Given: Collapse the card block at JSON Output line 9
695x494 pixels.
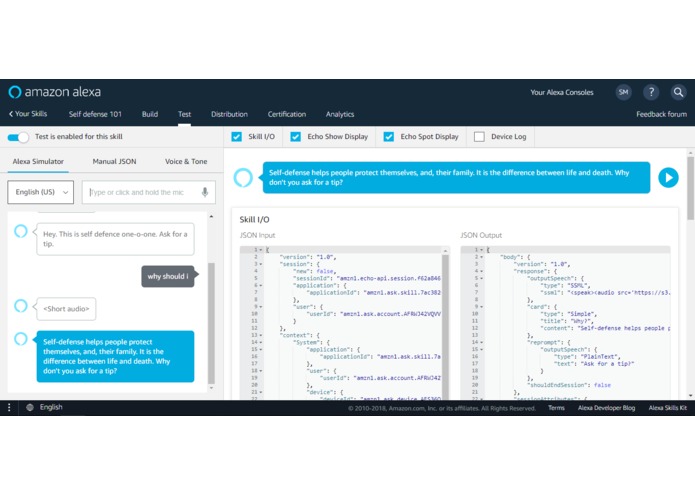Looking at the screenshot, I should coord(481,307).
